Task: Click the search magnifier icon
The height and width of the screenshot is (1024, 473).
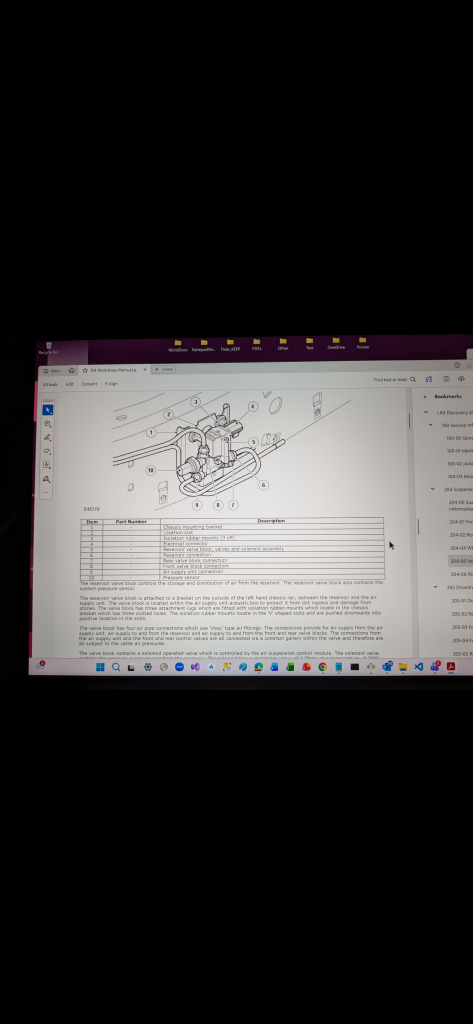Action: (x=413, y=379)
